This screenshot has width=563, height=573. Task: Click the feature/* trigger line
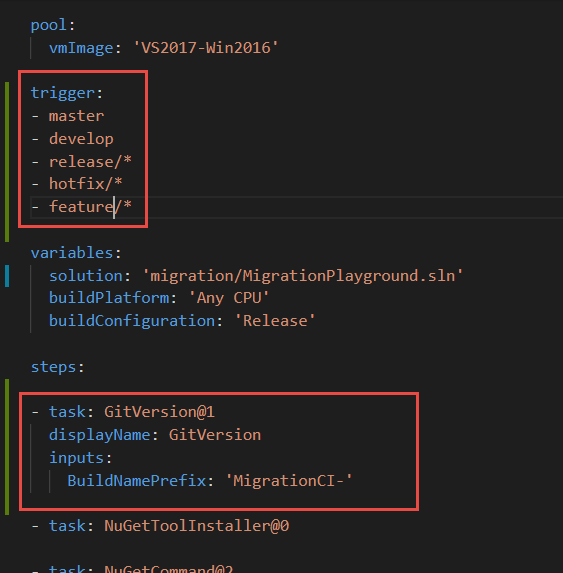click(x=90, y=207)
